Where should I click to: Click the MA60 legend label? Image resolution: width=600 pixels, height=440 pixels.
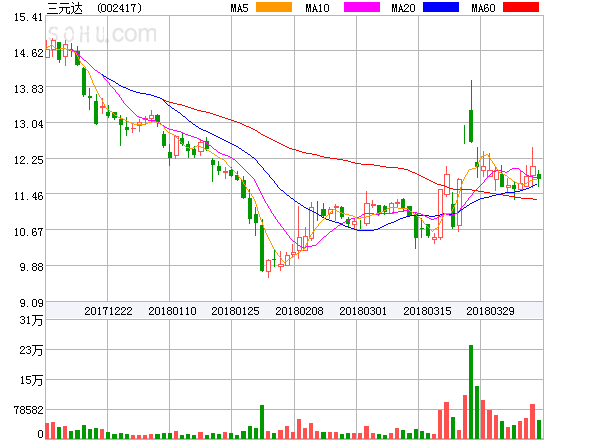coord(483,8)
